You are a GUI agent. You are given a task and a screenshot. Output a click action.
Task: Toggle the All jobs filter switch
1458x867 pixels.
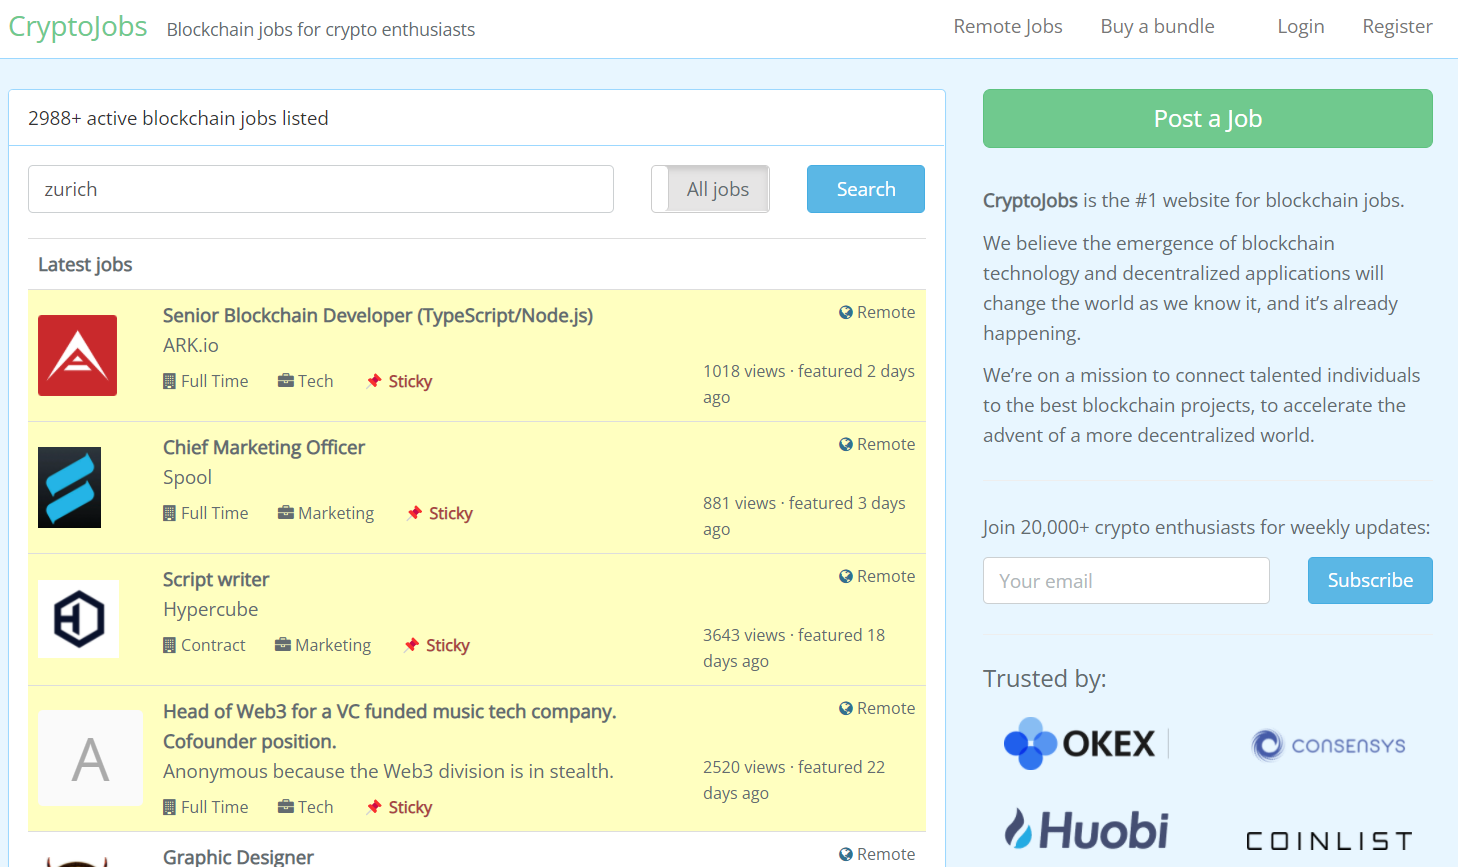point(710,189)
